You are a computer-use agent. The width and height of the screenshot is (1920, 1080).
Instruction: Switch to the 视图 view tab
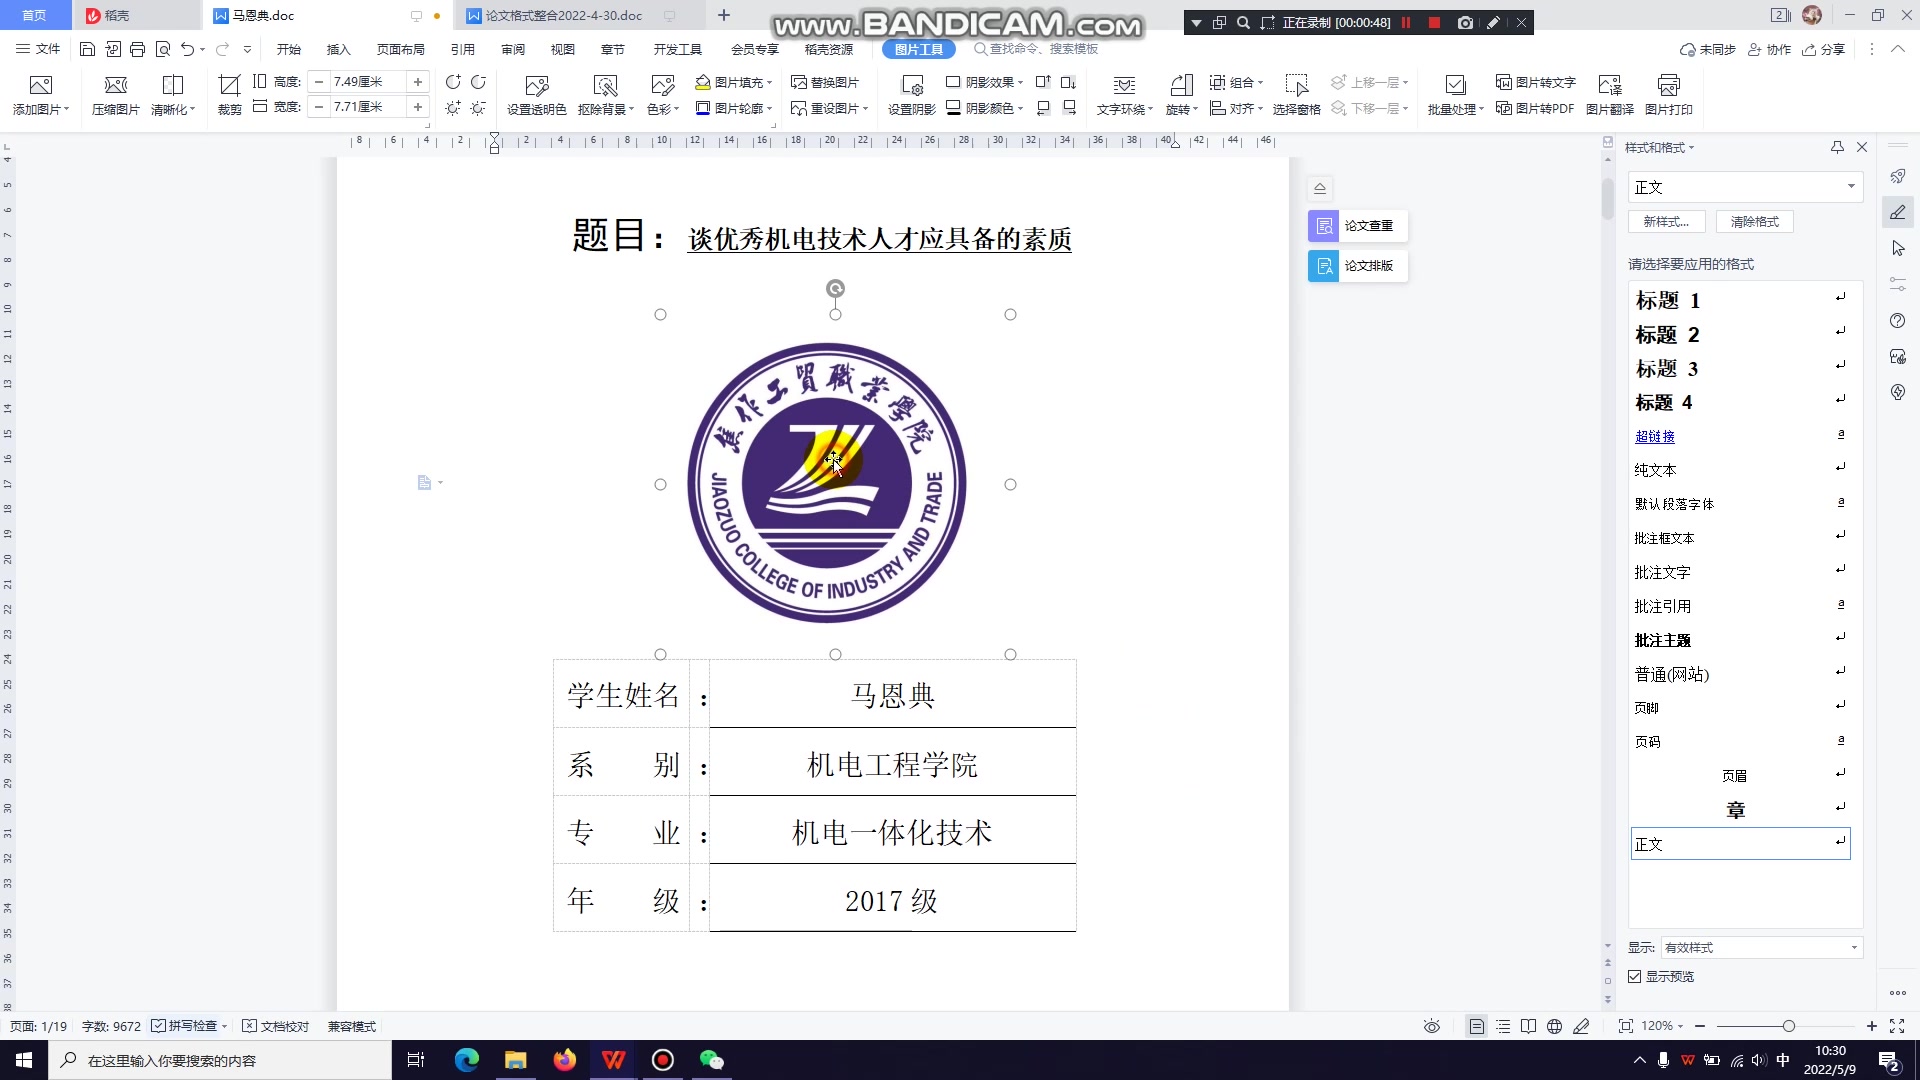[x=562, y=49]
